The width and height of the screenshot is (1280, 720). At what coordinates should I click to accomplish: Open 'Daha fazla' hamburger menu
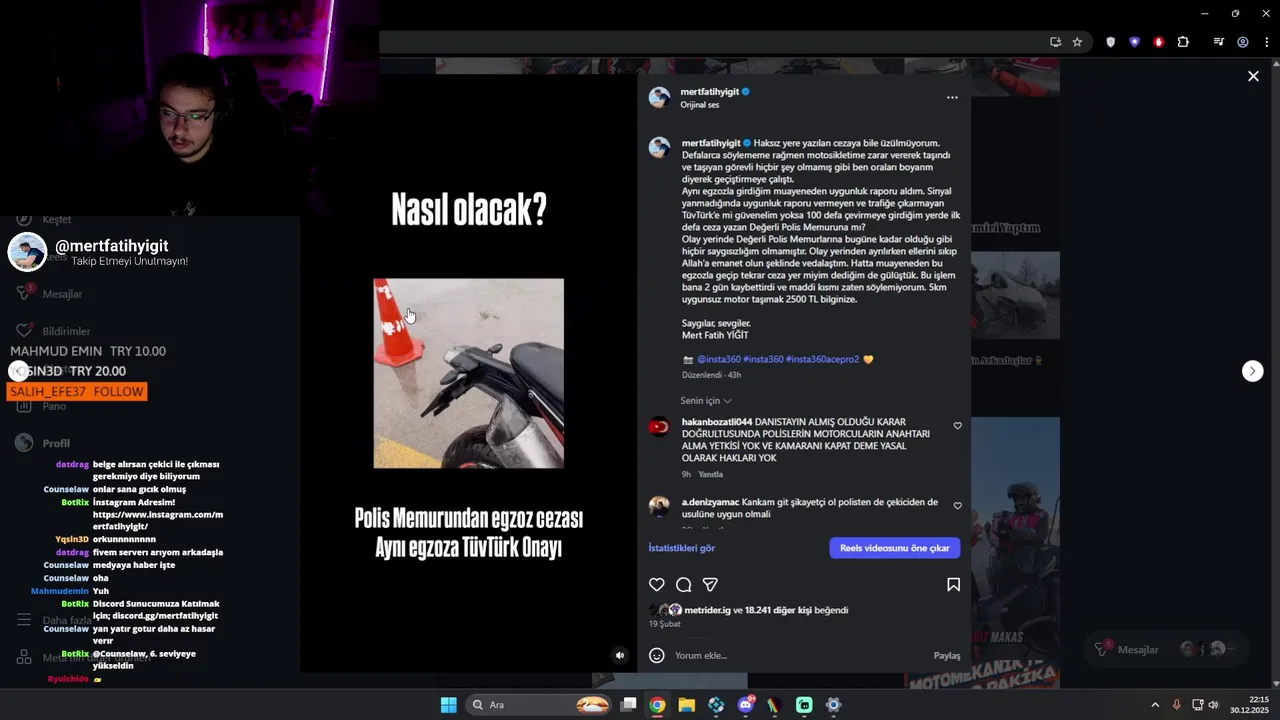pyautogui.click(x=24, y=620)
